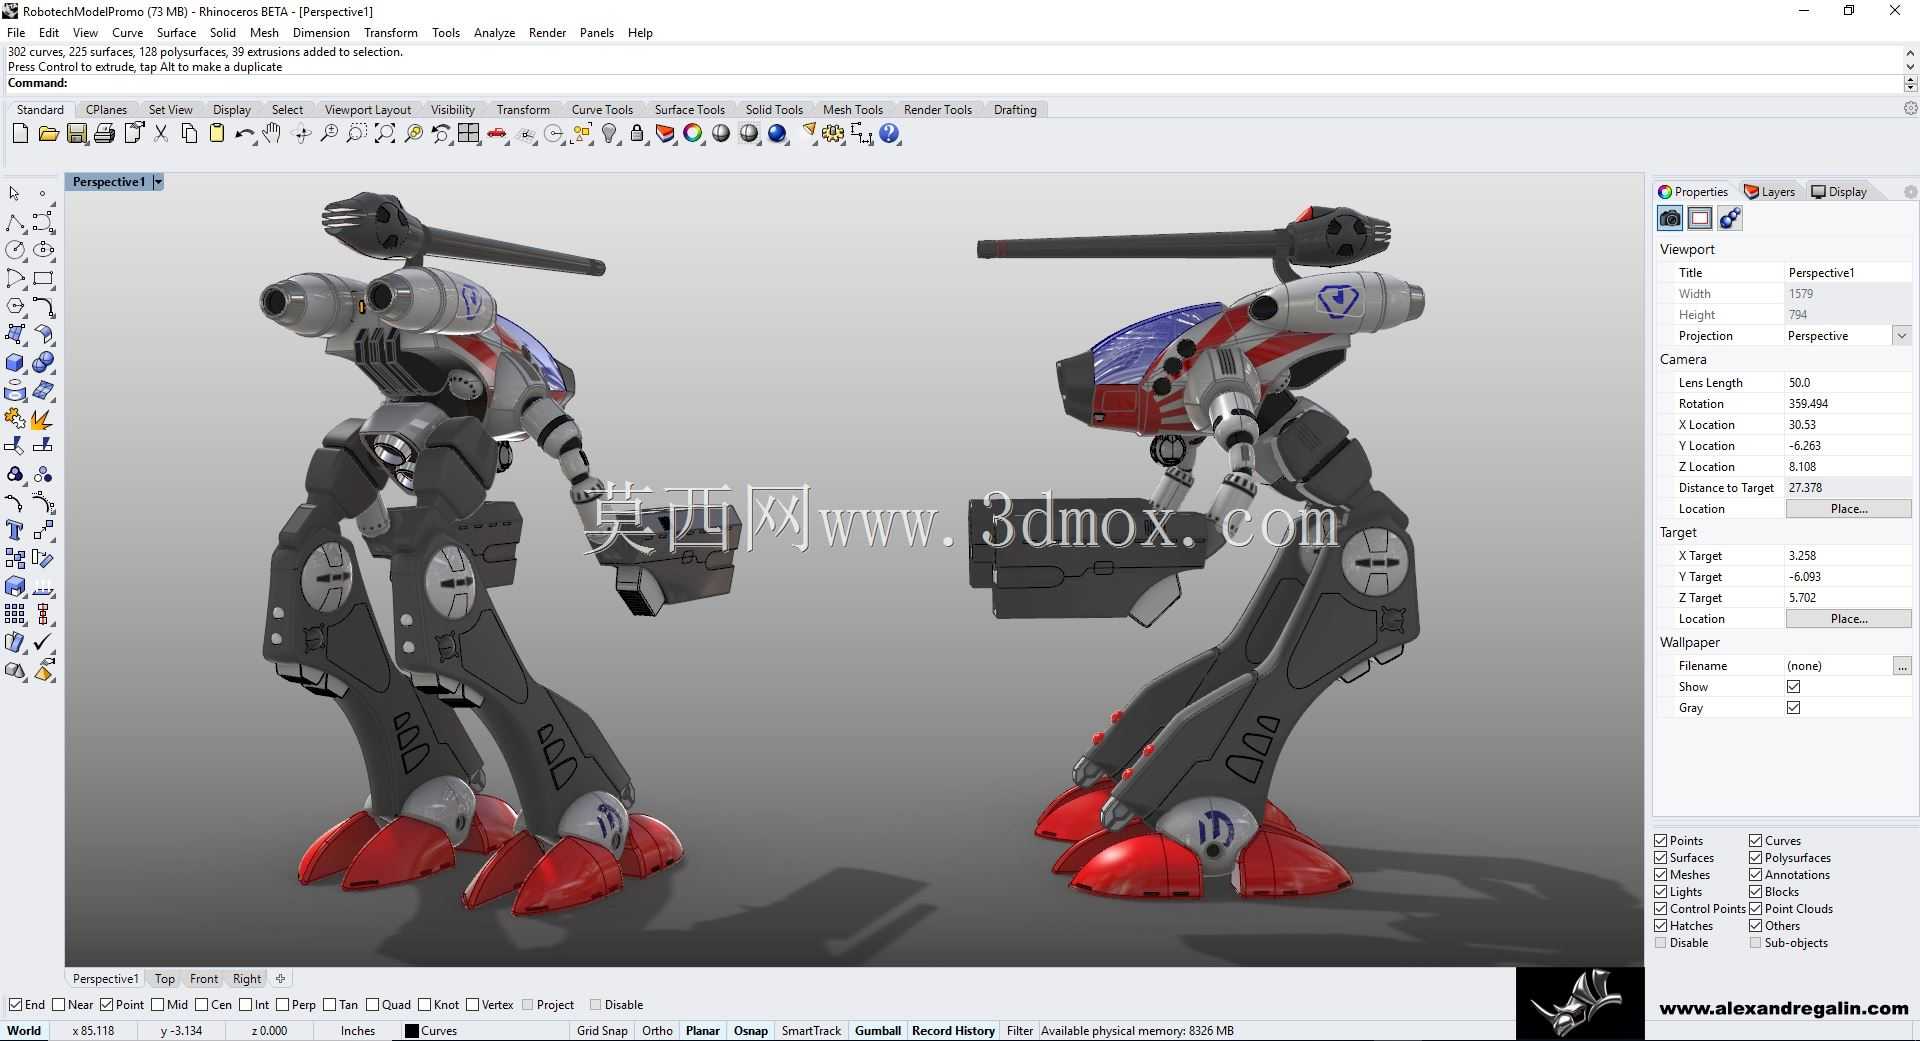Image resolution: width=1920 pixels, height=1041 pixels.
Task: Select the Box solid tool
Action: coord(15,362)
